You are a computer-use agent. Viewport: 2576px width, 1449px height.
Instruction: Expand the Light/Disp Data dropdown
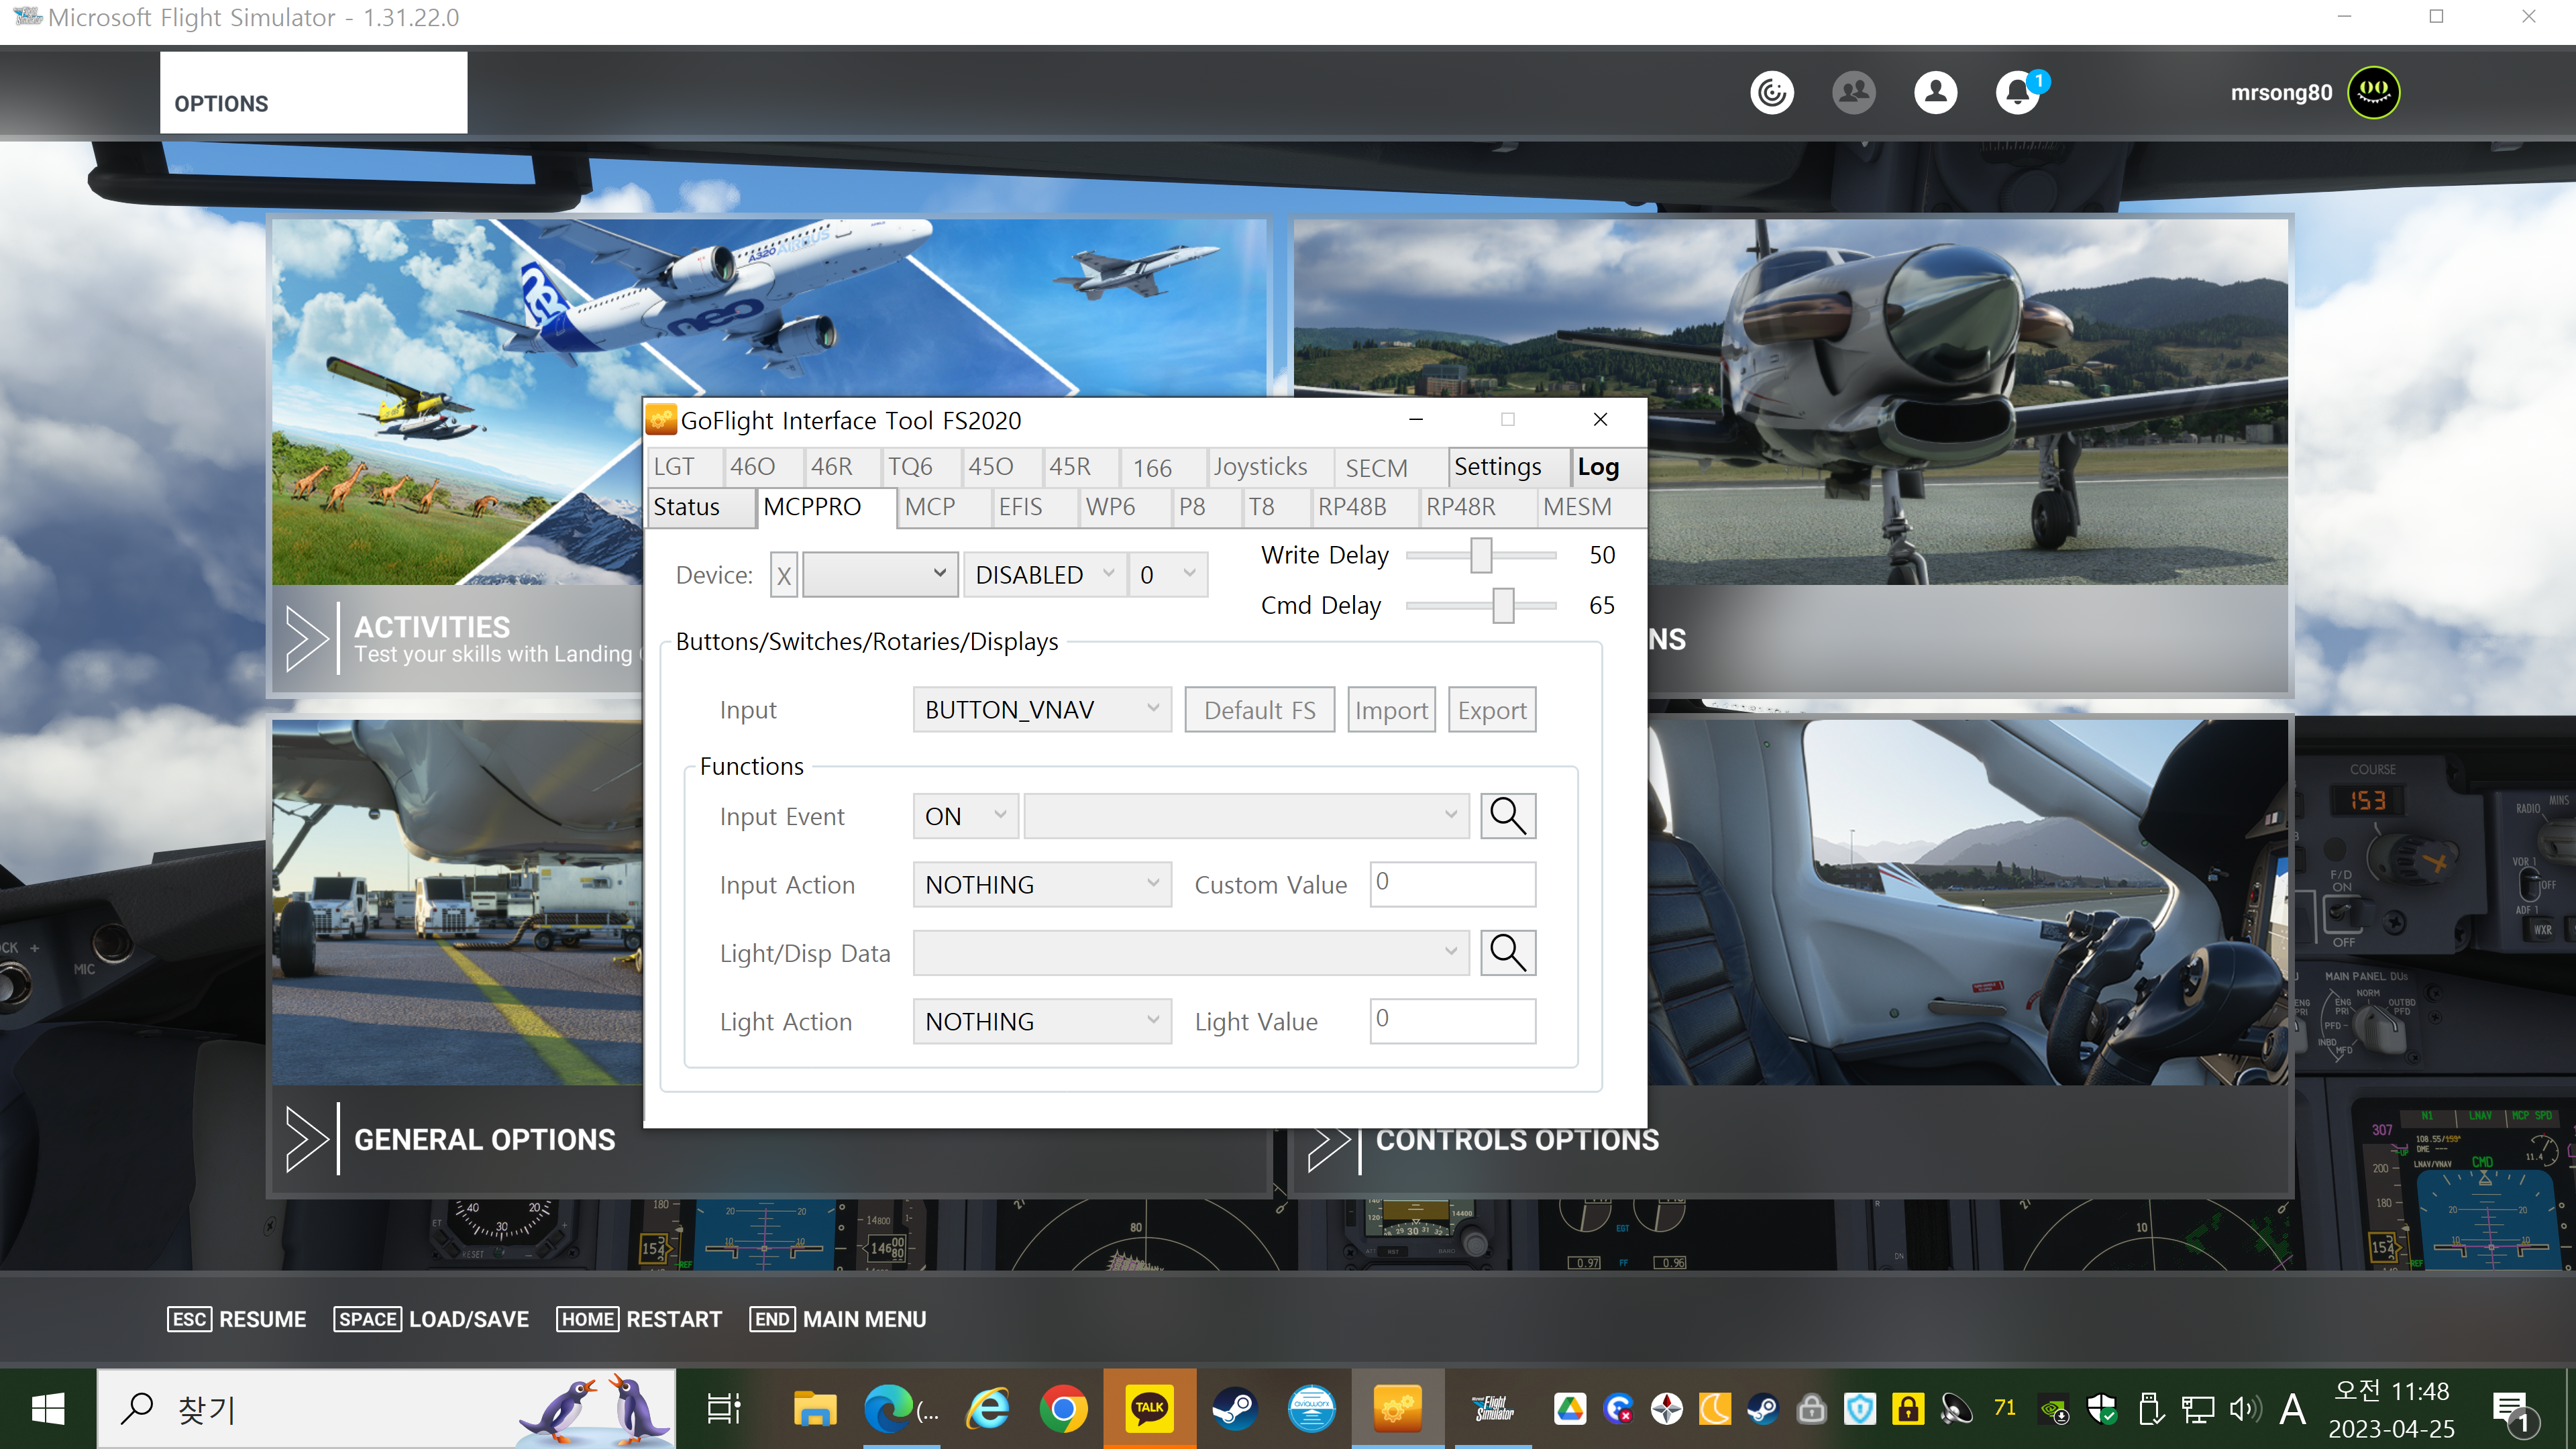pos(1191,953)
